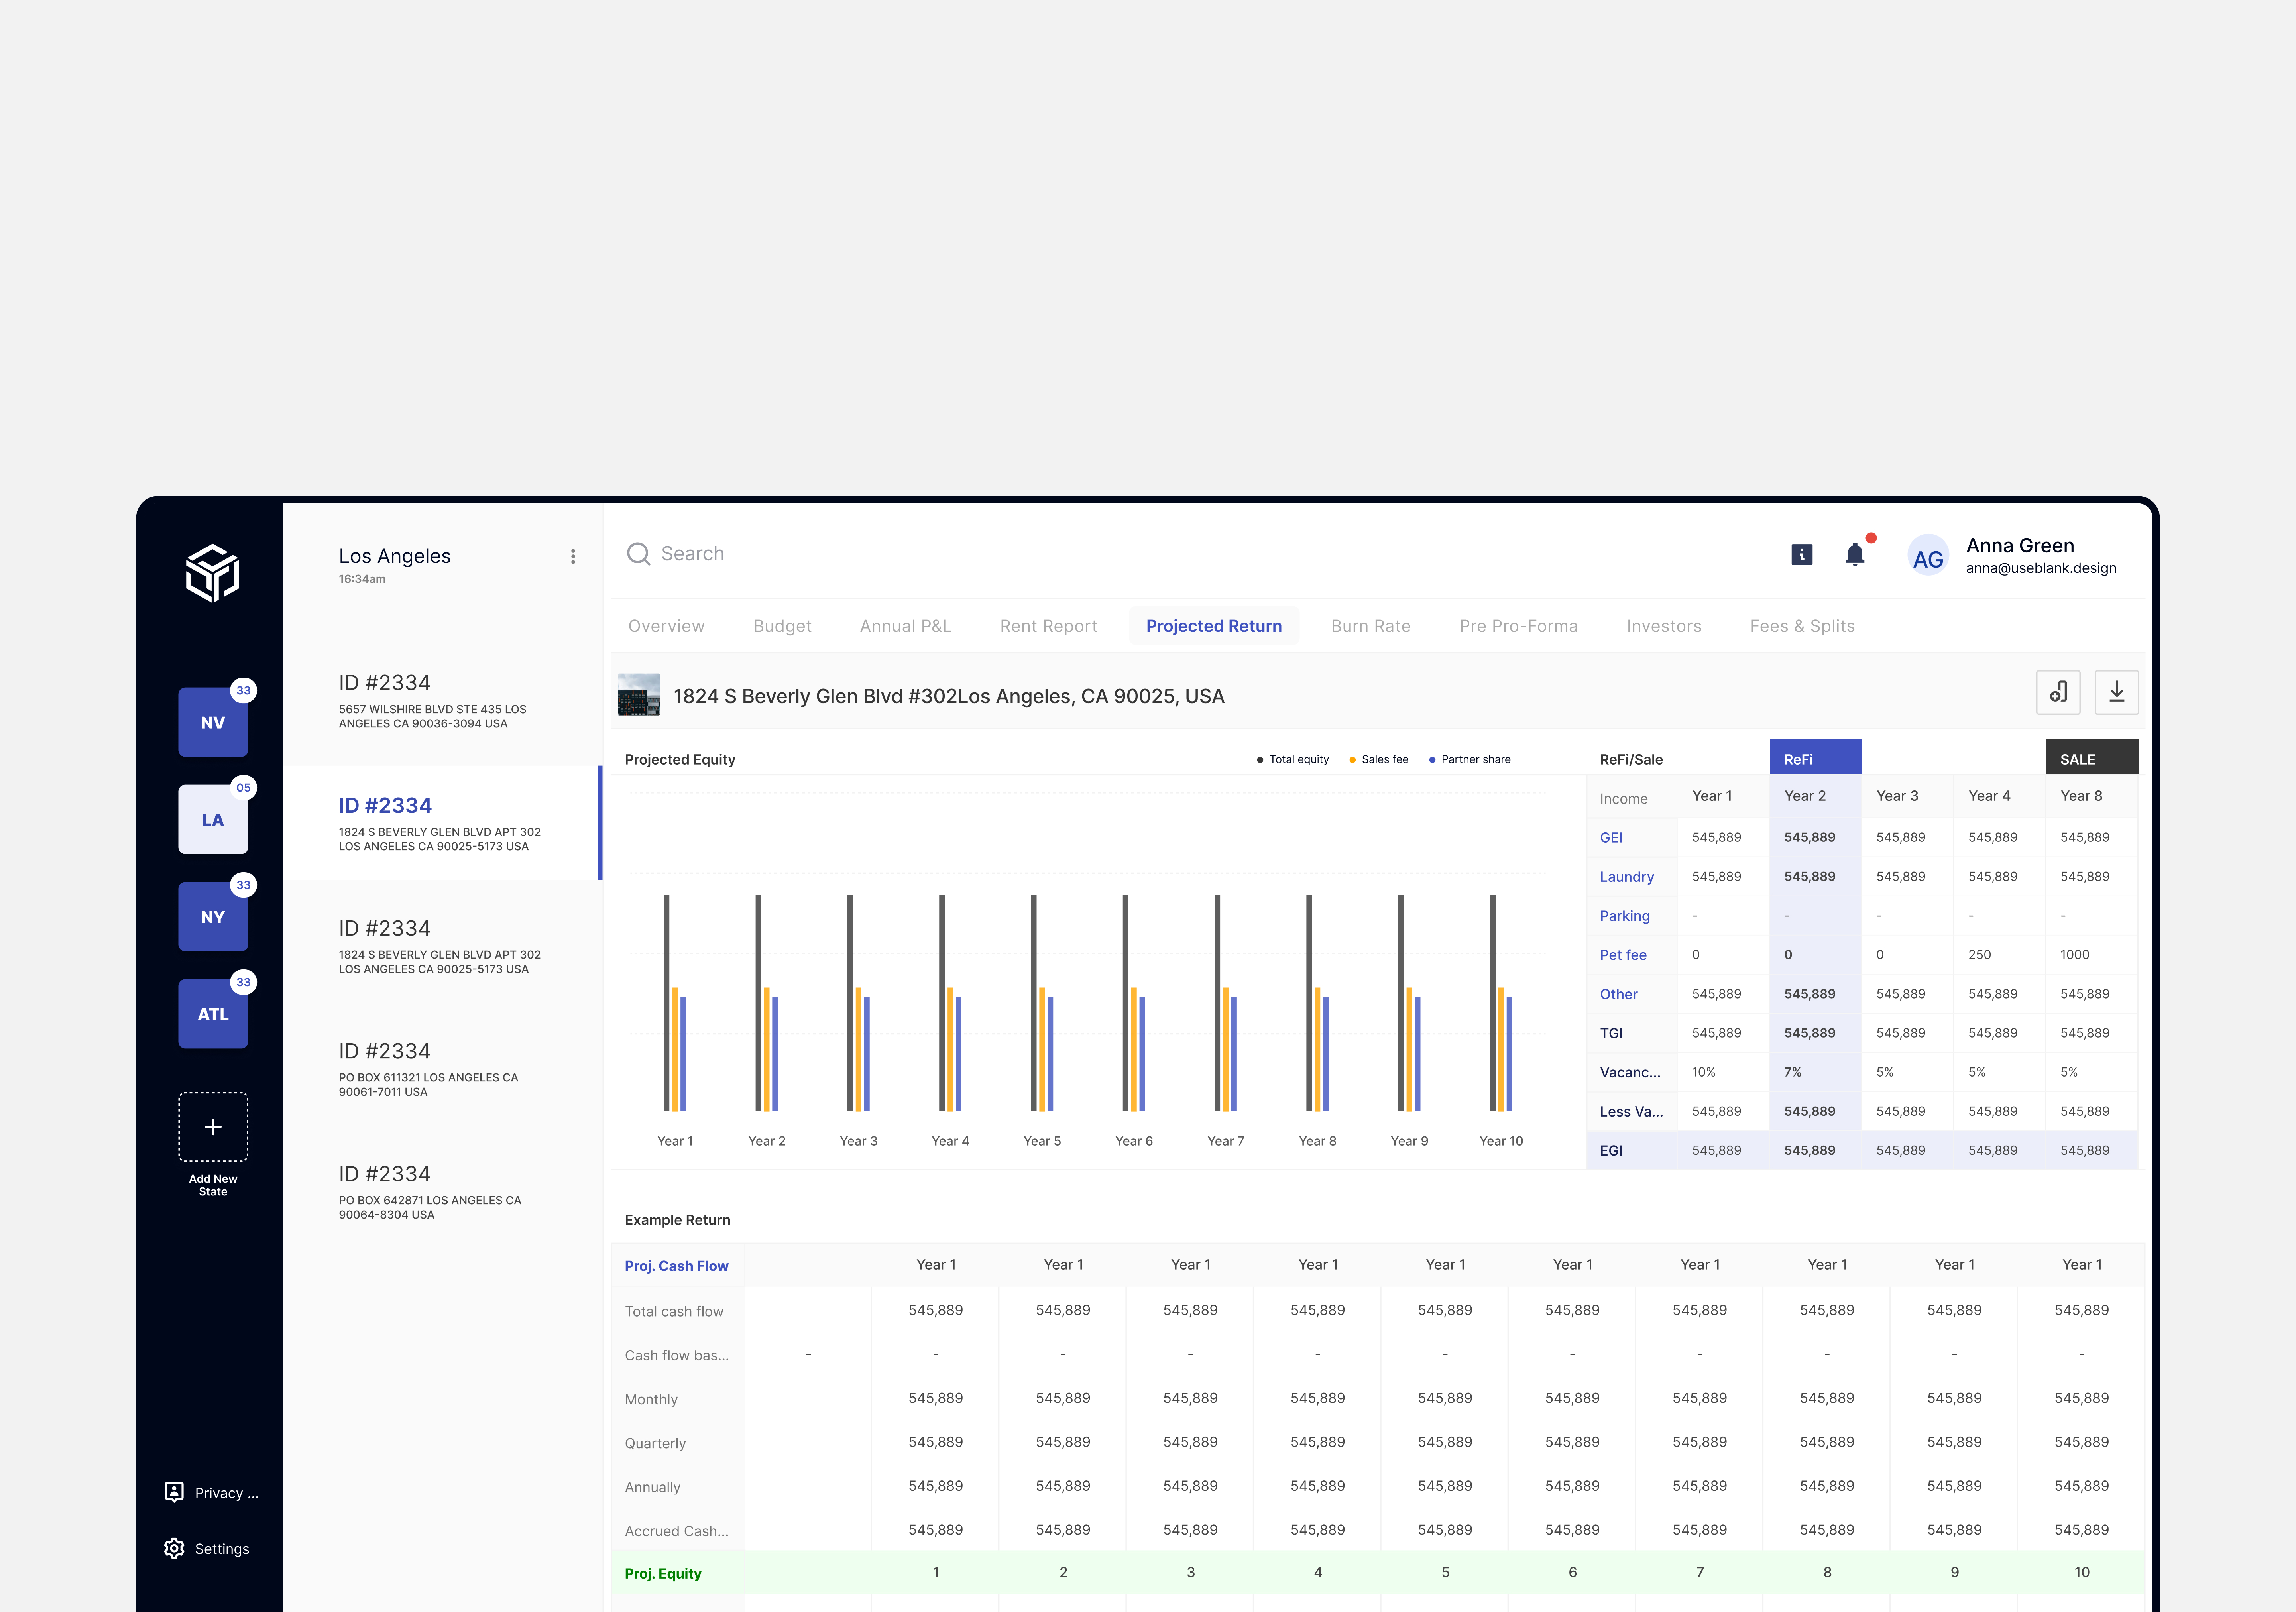Select the LA state tile

click(213, 819)
